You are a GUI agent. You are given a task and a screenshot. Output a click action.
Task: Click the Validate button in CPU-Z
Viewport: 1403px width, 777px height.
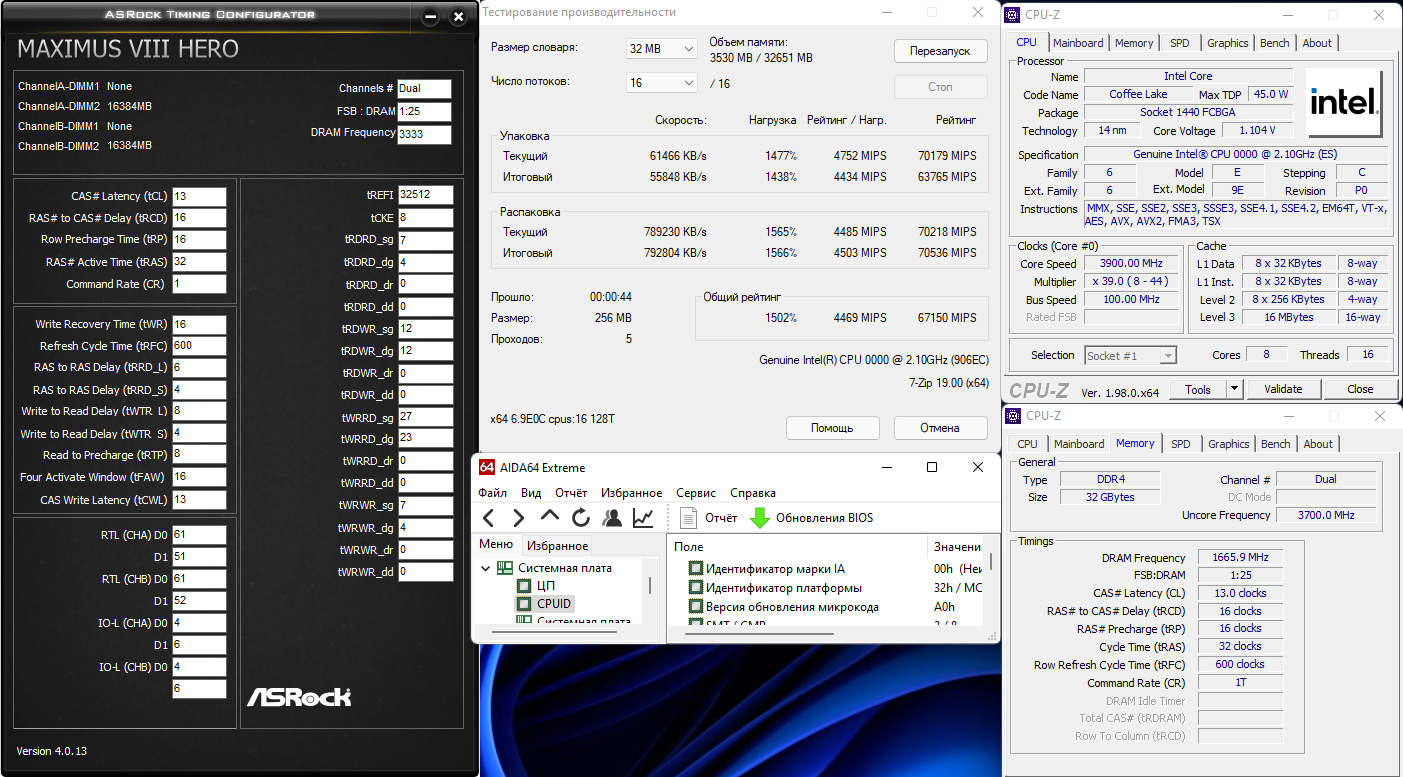point(1283,389)
